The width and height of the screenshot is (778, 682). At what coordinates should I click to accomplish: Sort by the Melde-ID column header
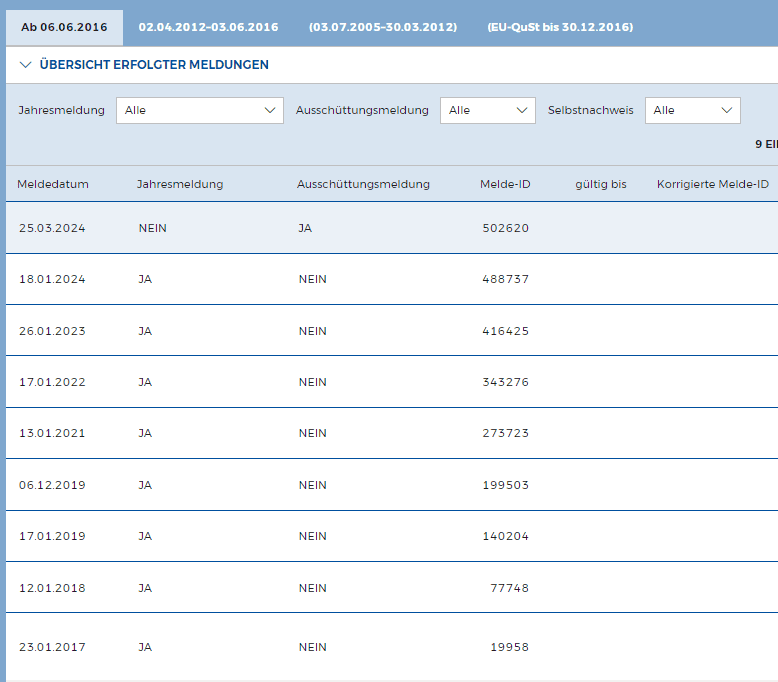point(504,184)
